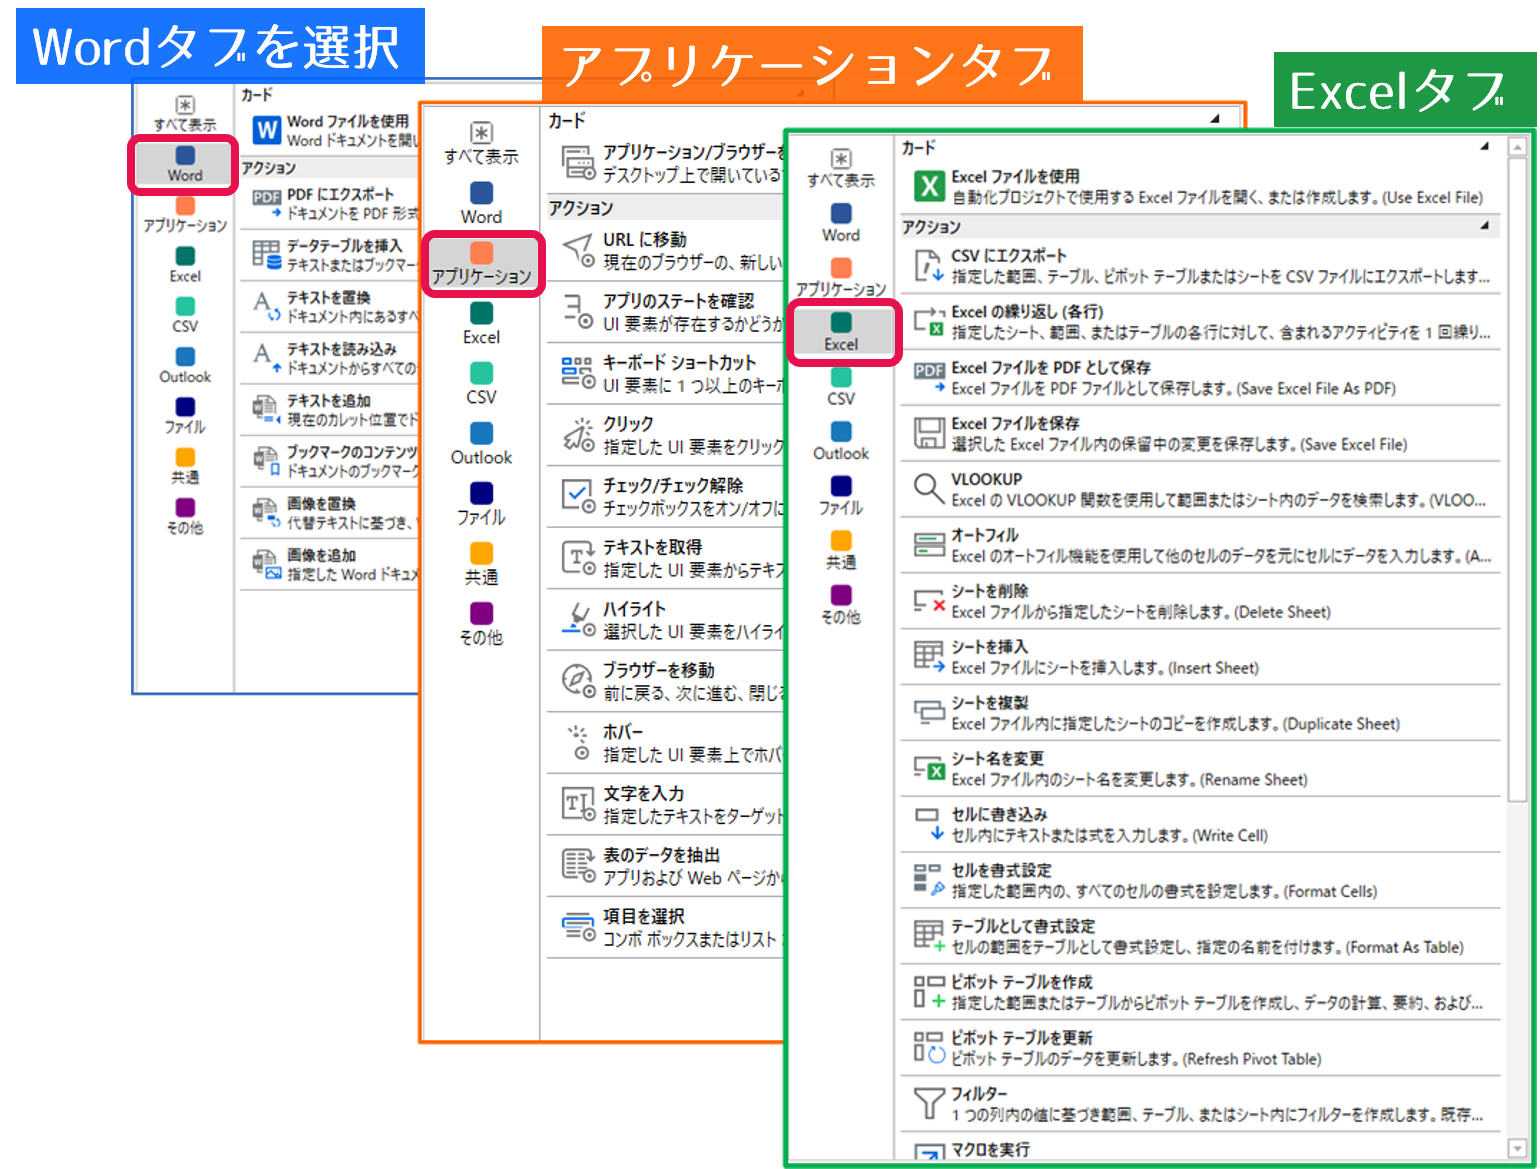Click the Excel panel scrollbar up arrow
Image resolution: width=1540 pixels, height=1169 pixels.
tap(1518, 147)
